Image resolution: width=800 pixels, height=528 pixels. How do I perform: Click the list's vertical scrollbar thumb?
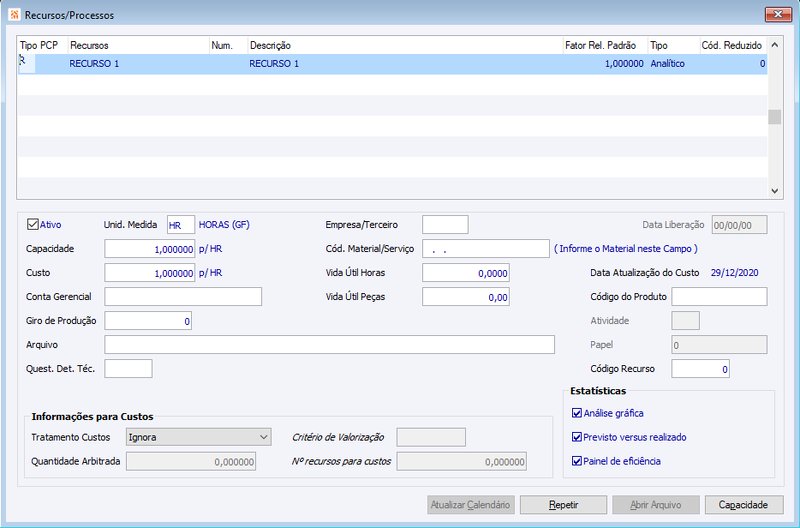774,117
